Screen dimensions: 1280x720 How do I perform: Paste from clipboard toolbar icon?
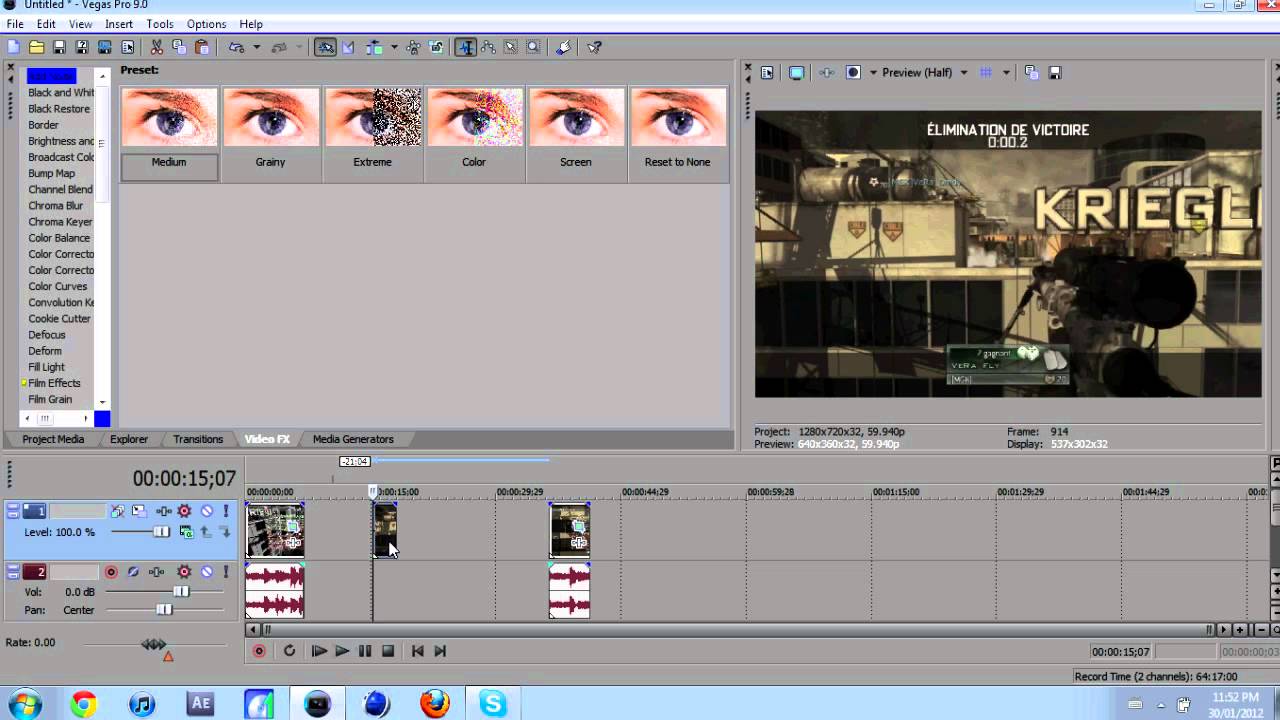pos(202,47)
